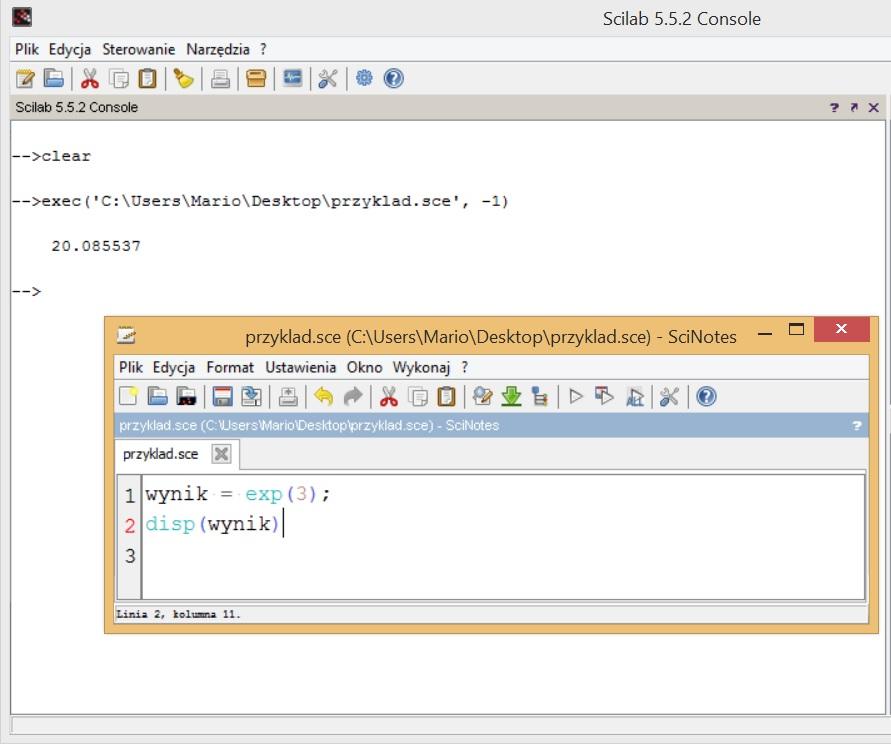
Task: Click the Paste clipboard icon in console toolbar
Action: [x=147, y=78]
